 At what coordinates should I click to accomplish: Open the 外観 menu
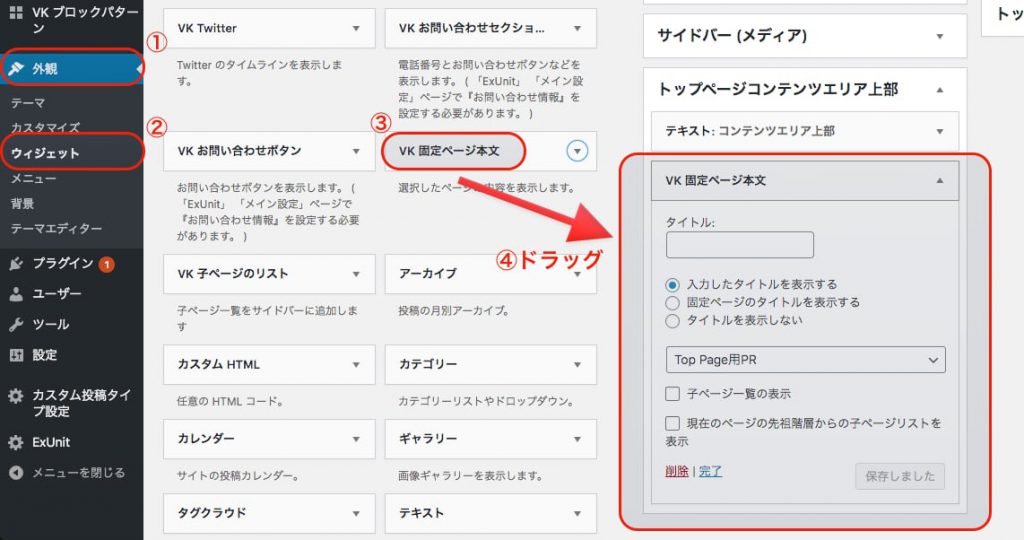(x=72, y=69)
